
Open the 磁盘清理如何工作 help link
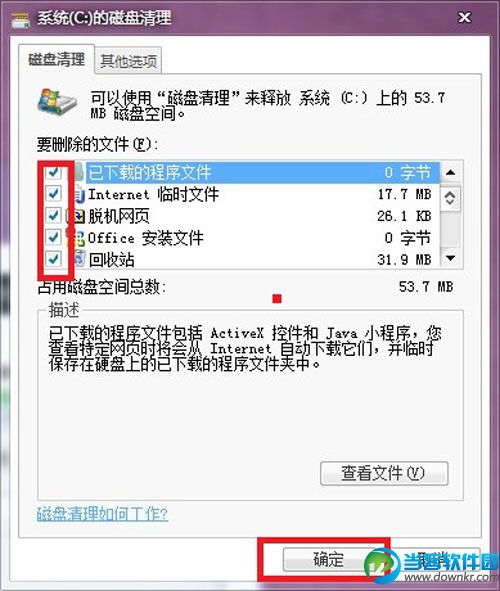pos(102,513)
